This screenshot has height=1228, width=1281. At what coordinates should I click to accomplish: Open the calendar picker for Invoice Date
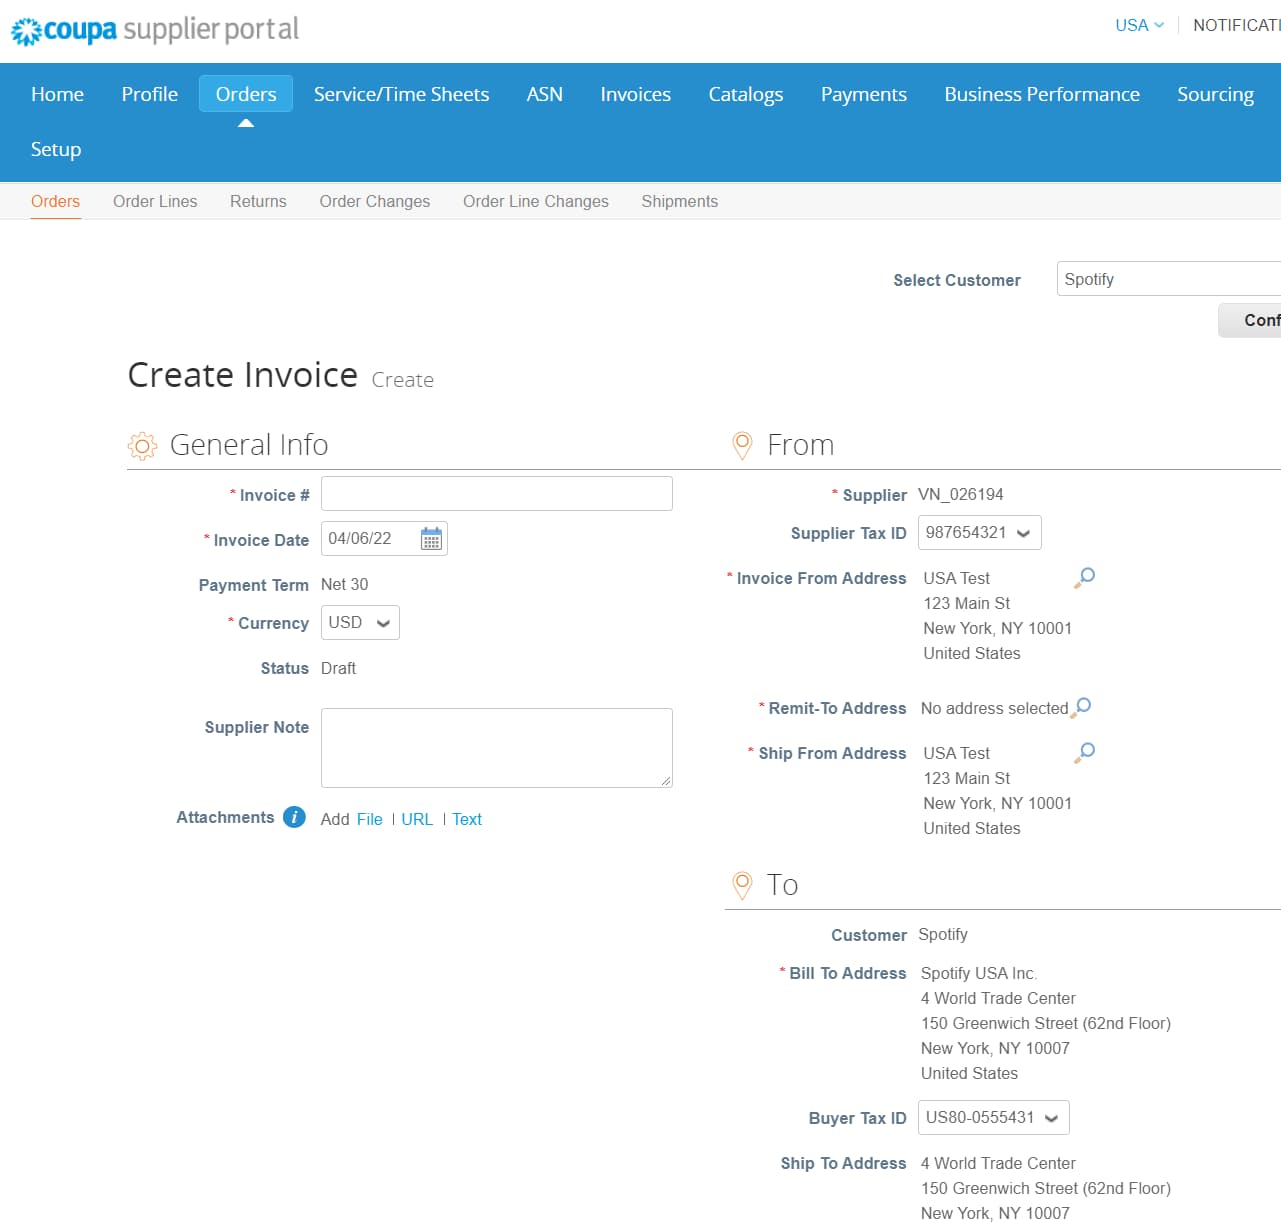(x=431, y=538)
